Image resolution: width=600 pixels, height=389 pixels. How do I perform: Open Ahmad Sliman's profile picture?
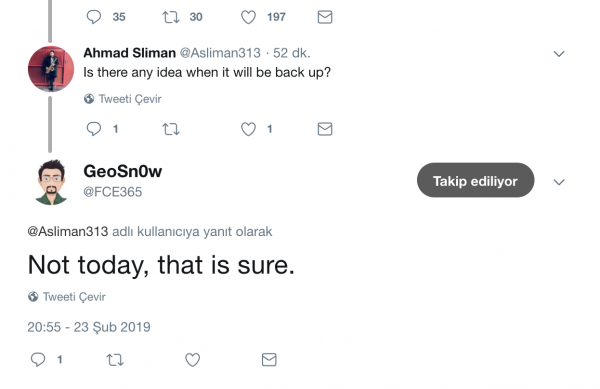pos(51,69)
